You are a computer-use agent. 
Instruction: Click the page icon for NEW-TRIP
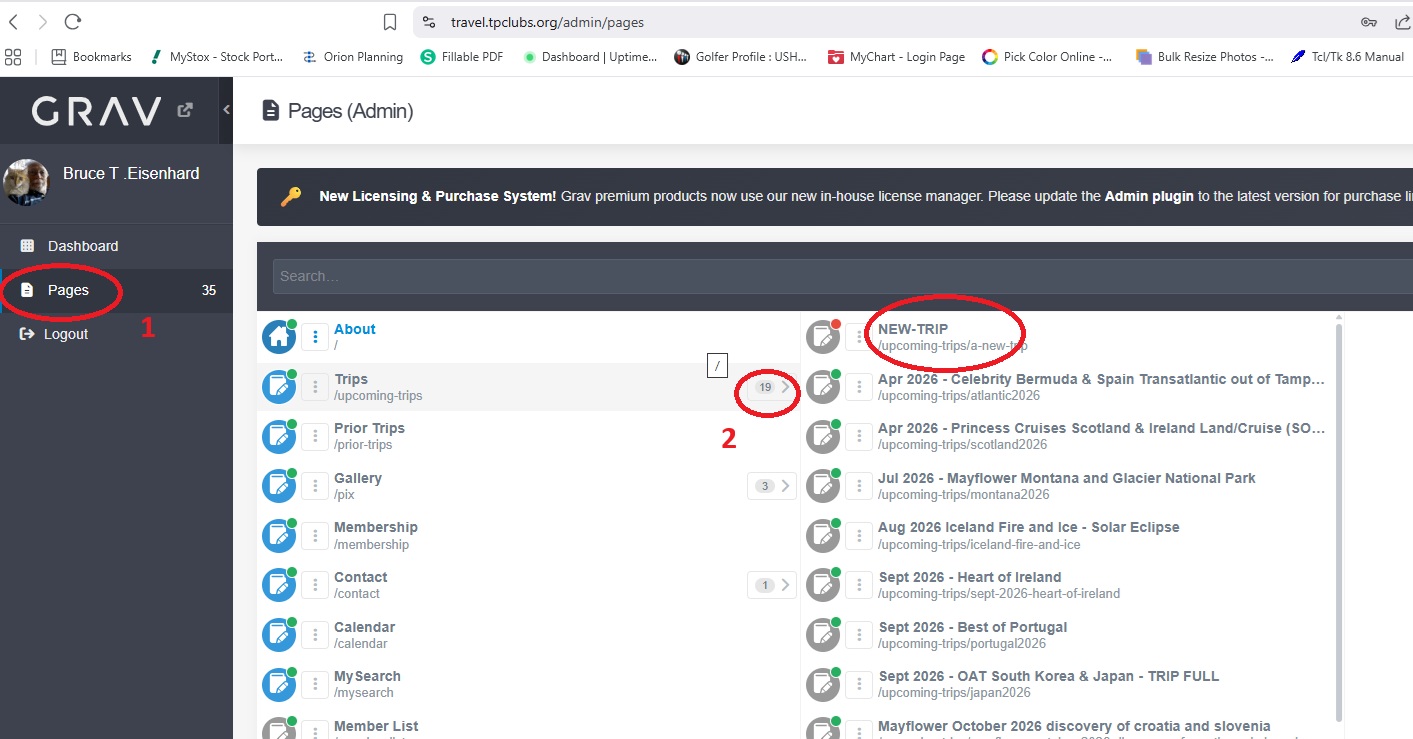click(823, 338)
